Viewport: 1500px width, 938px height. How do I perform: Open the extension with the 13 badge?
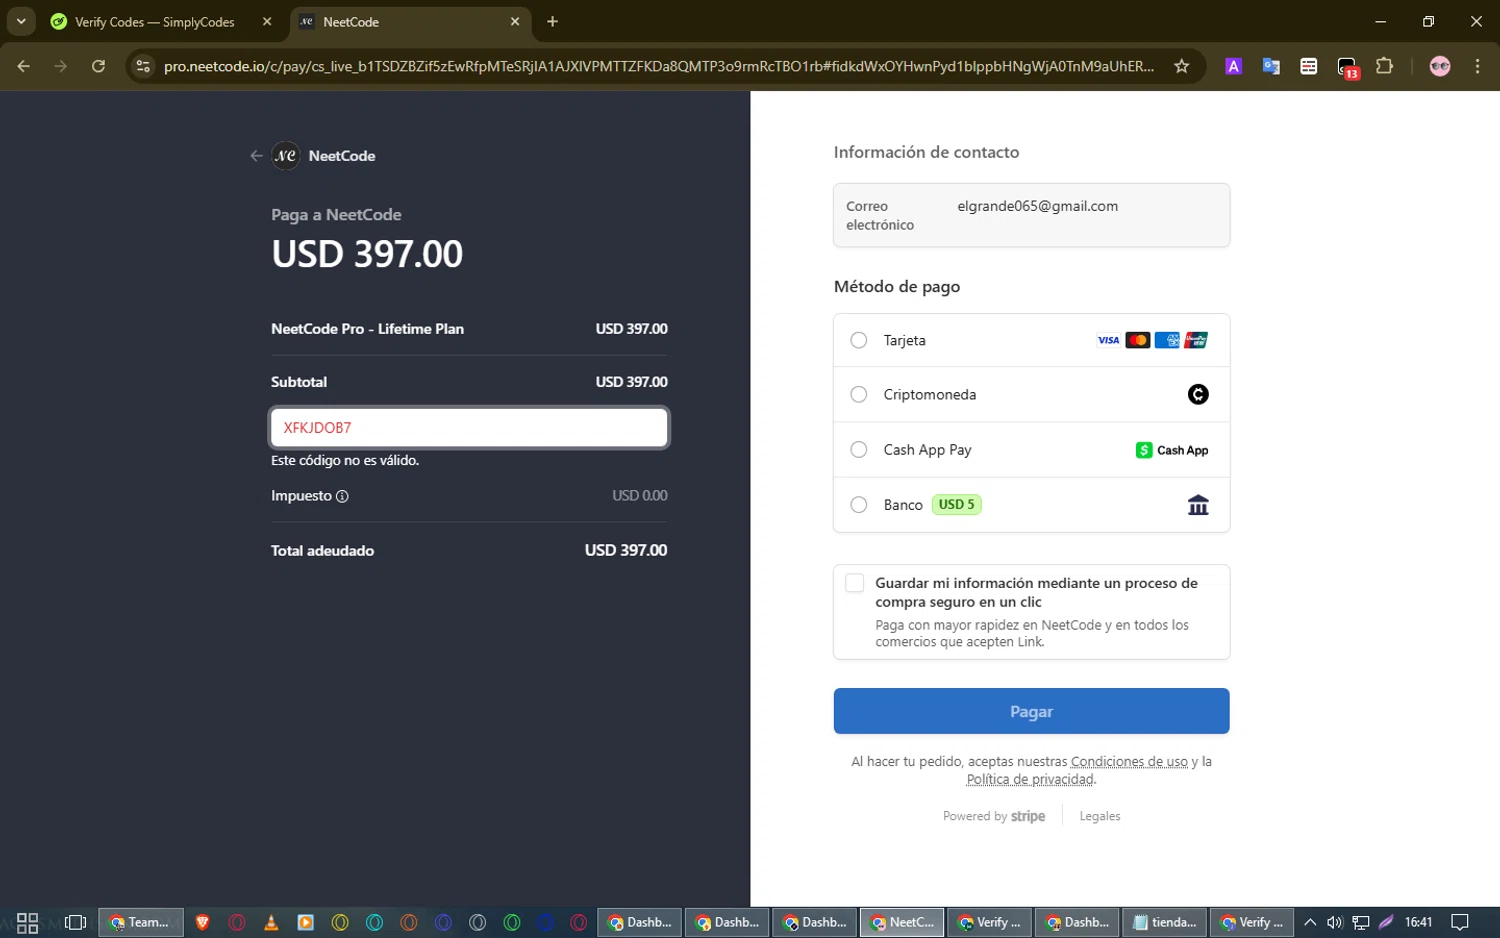click(1347, 67)
